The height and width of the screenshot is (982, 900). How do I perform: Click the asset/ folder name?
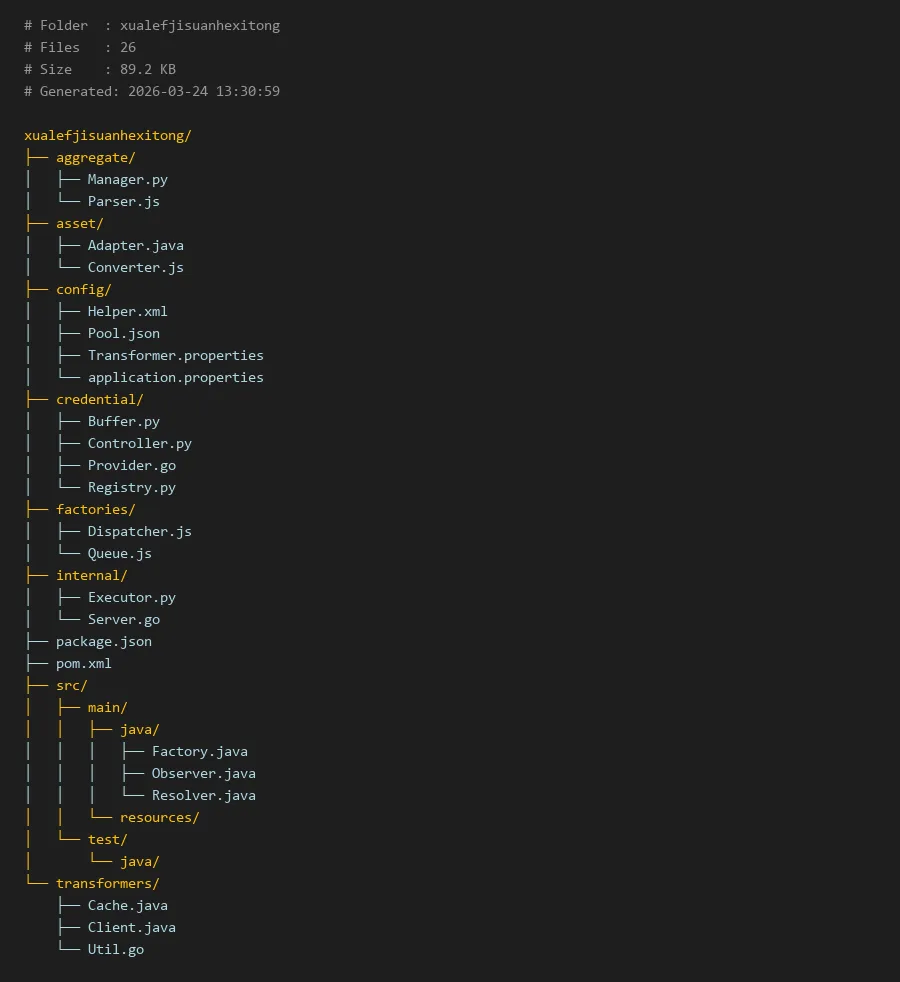point(79,223)
